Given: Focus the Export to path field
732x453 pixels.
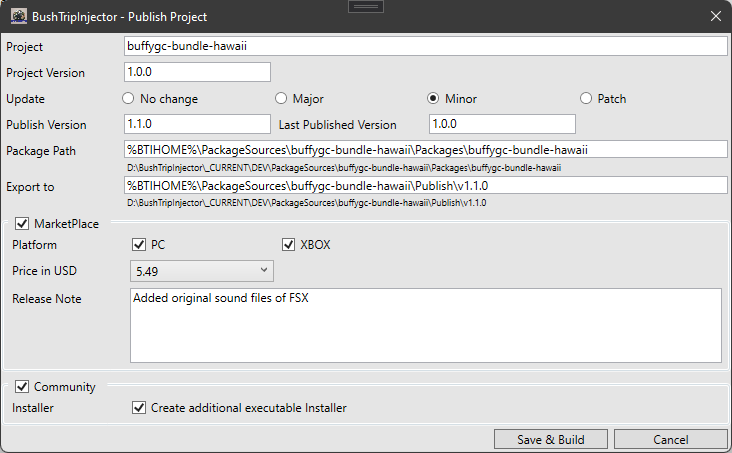Looking at the screenshot, I should coord(426,185).
